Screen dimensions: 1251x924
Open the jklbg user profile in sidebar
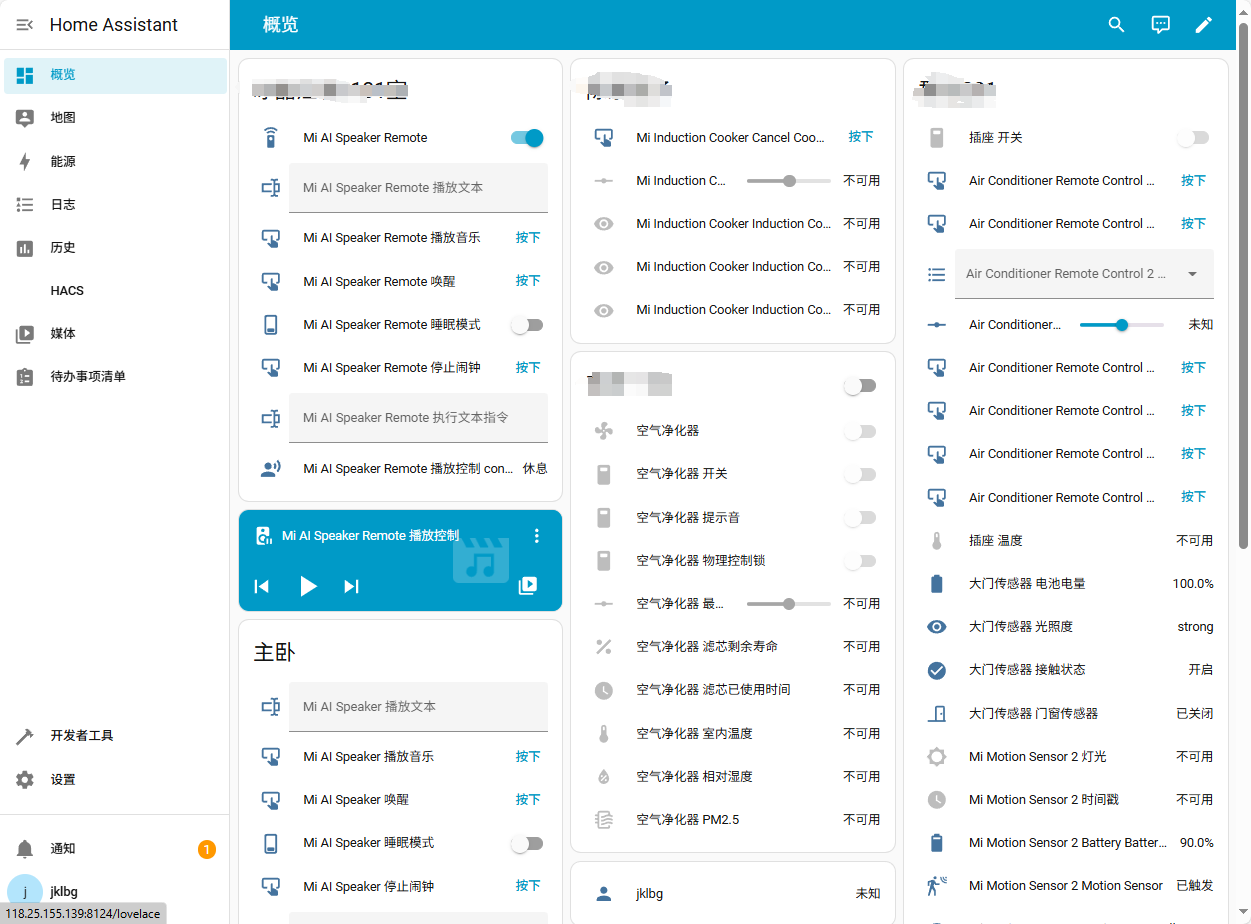115,892
